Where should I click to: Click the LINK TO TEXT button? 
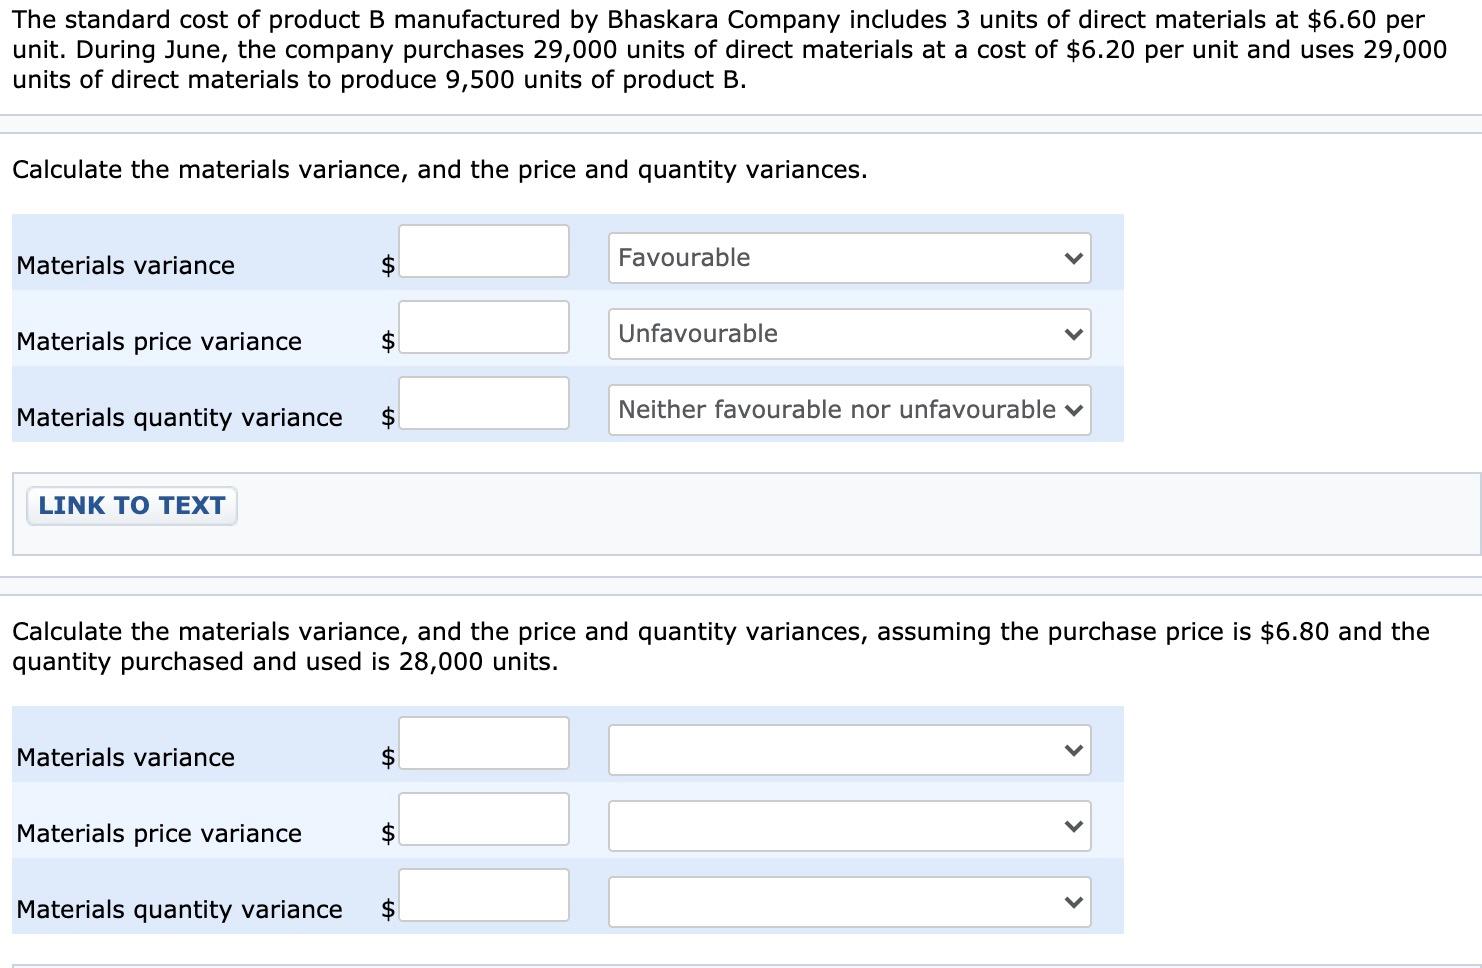pos(132,506)
